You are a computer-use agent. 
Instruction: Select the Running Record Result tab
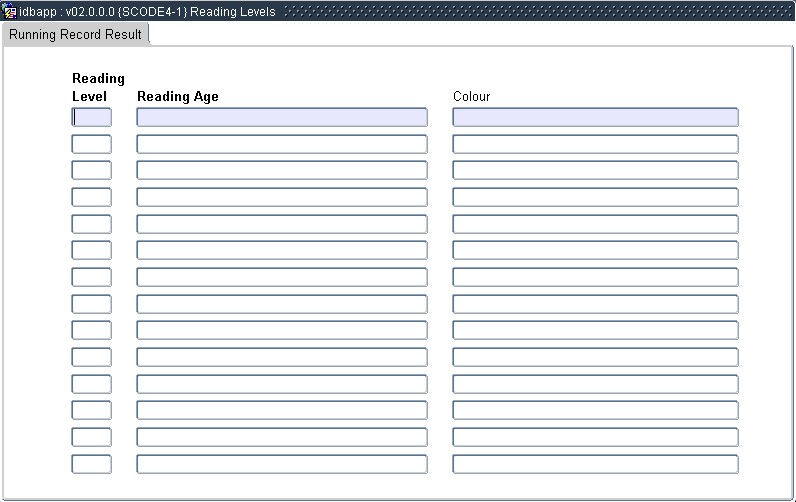pyautogui.click(x=76, y=34)
